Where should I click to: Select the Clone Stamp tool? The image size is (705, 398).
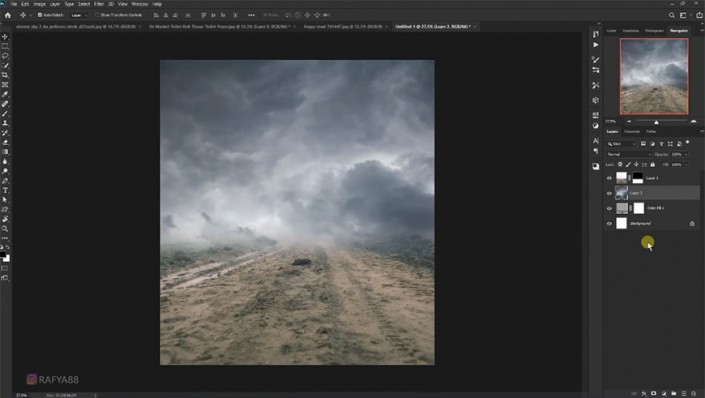(x=5, y=123)
